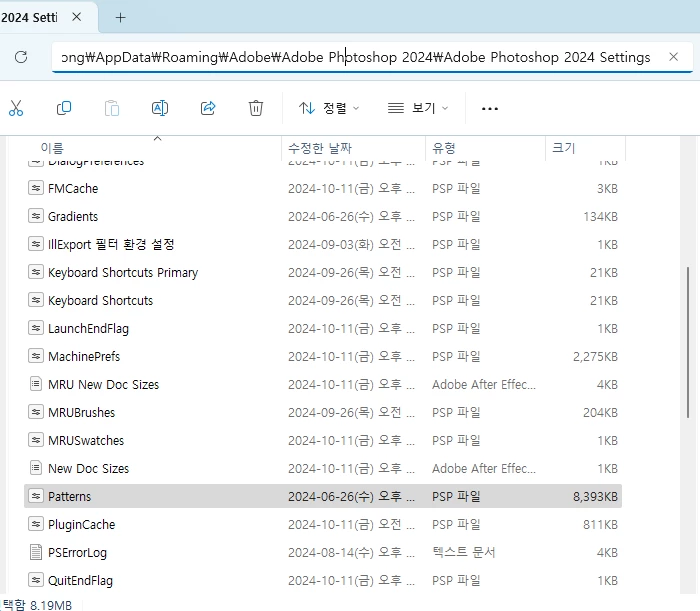Viewport: 700px width, 611px height.
Task: Sort by 크기 column header
Action: pyautogui.click(x=564, y=148)
